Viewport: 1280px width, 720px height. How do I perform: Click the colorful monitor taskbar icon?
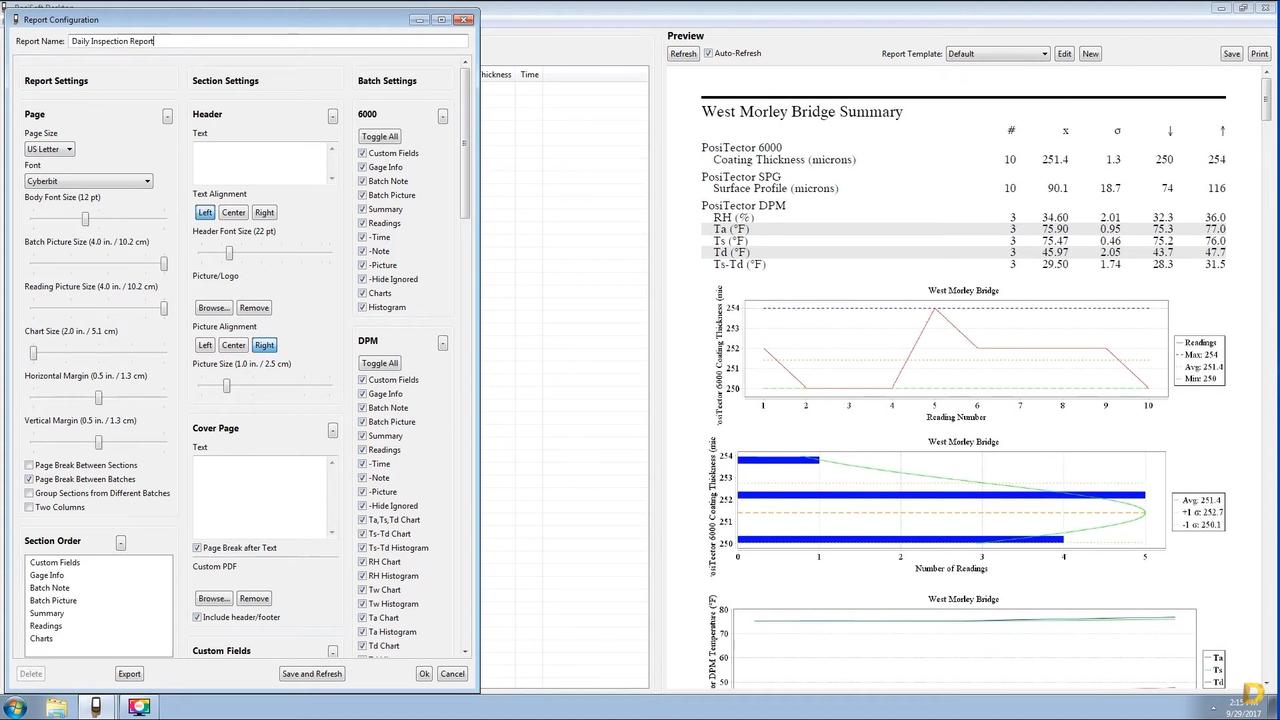click(138, 707)
